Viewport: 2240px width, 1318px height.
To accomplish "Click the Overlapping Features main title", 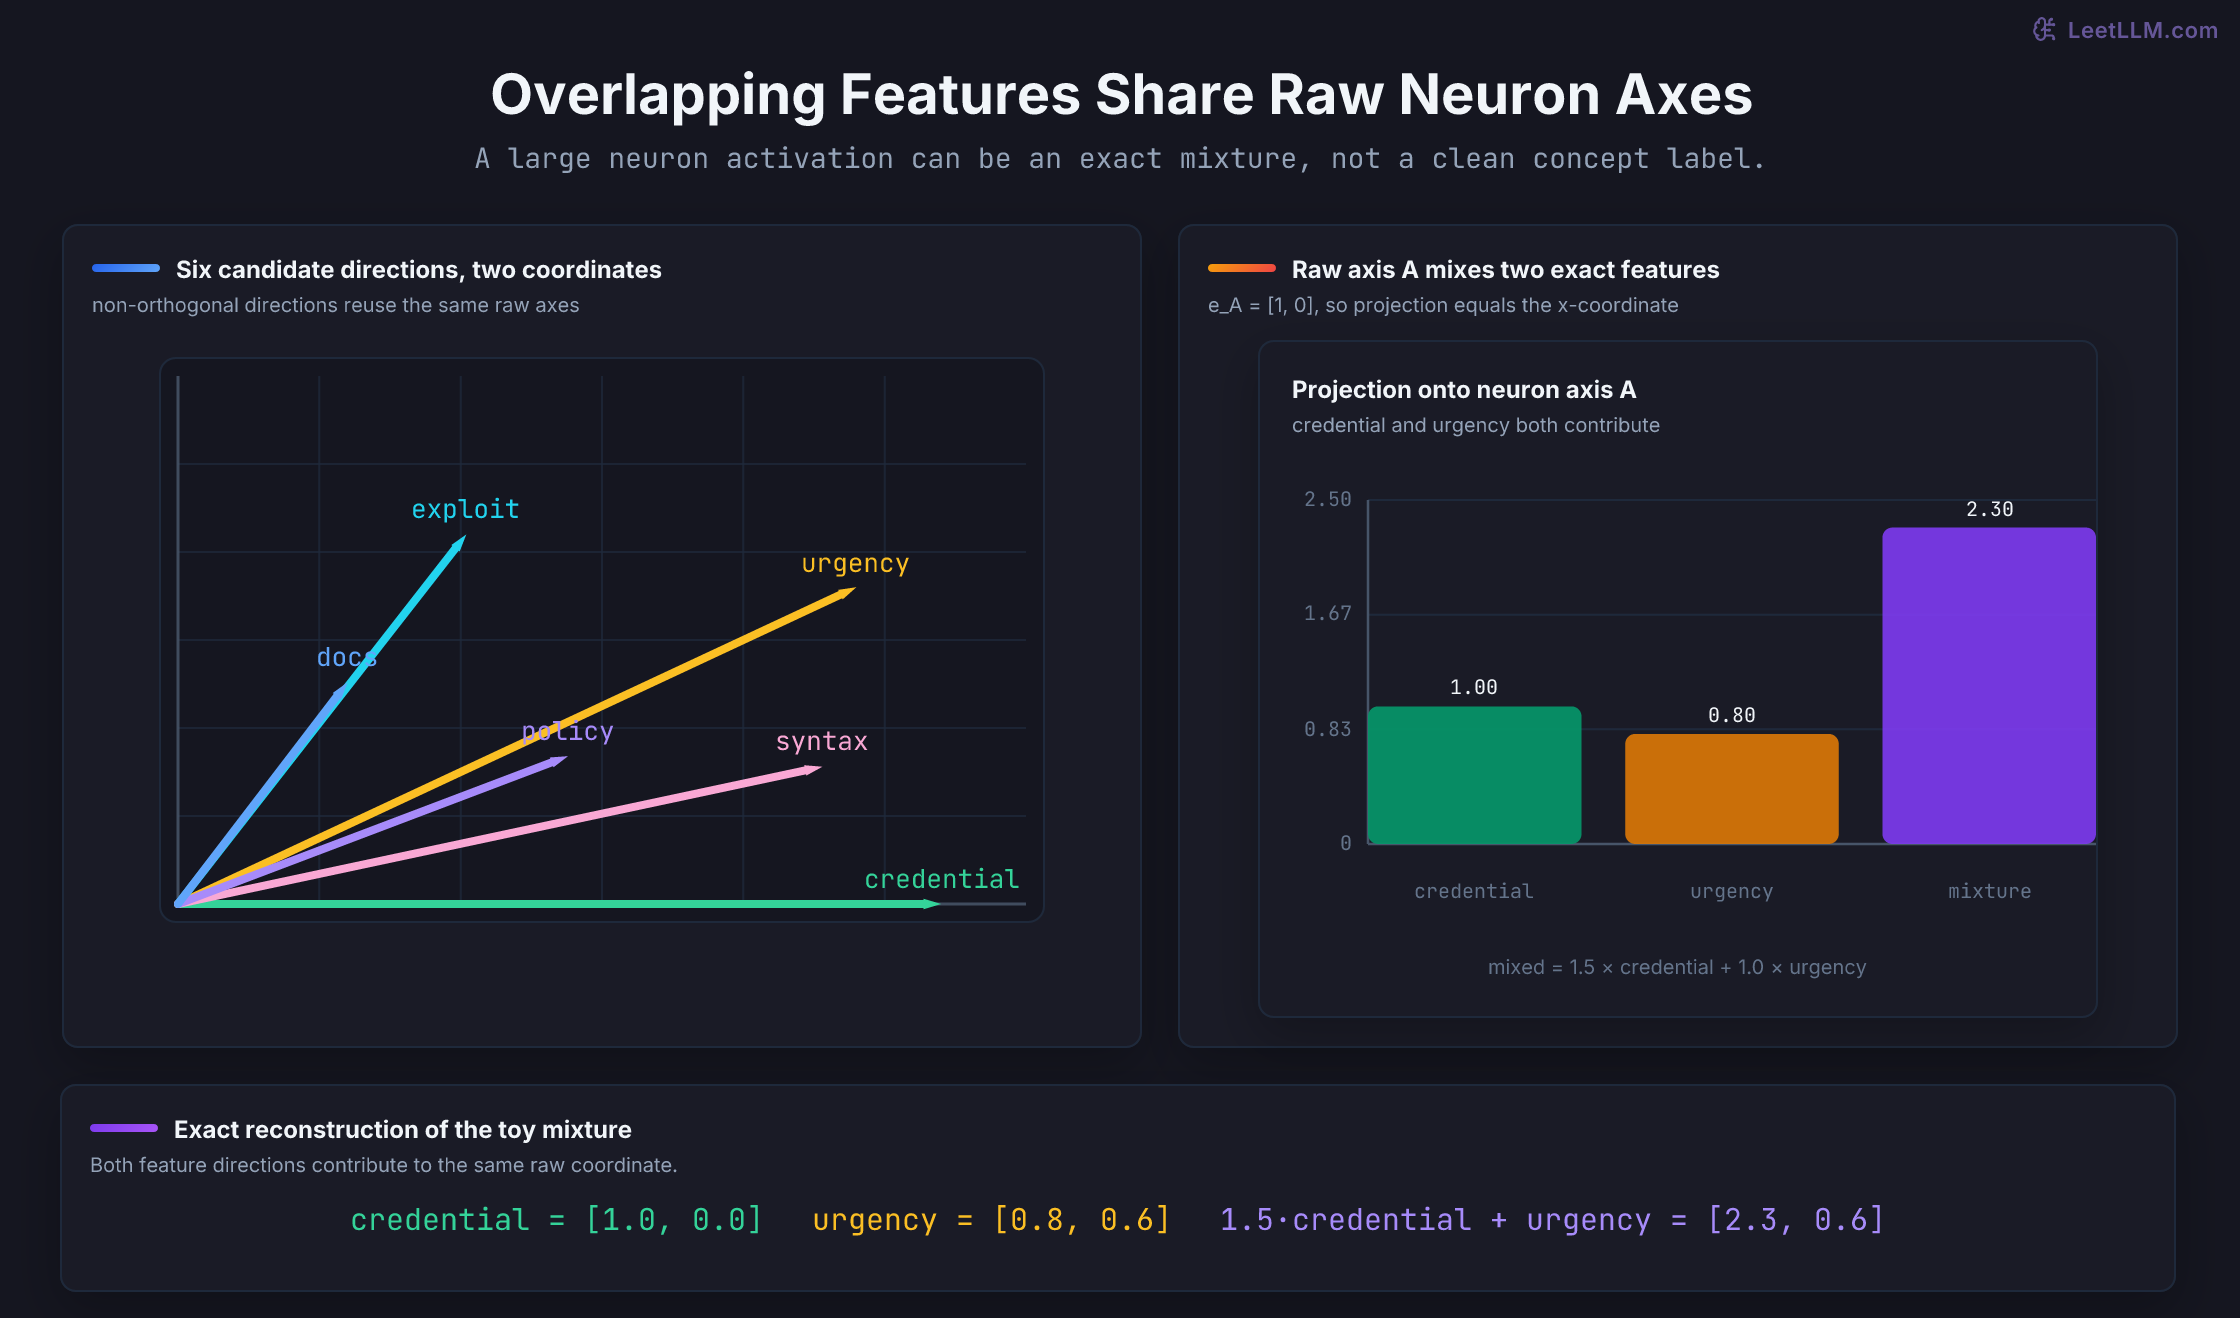I will click(1121, 95).
